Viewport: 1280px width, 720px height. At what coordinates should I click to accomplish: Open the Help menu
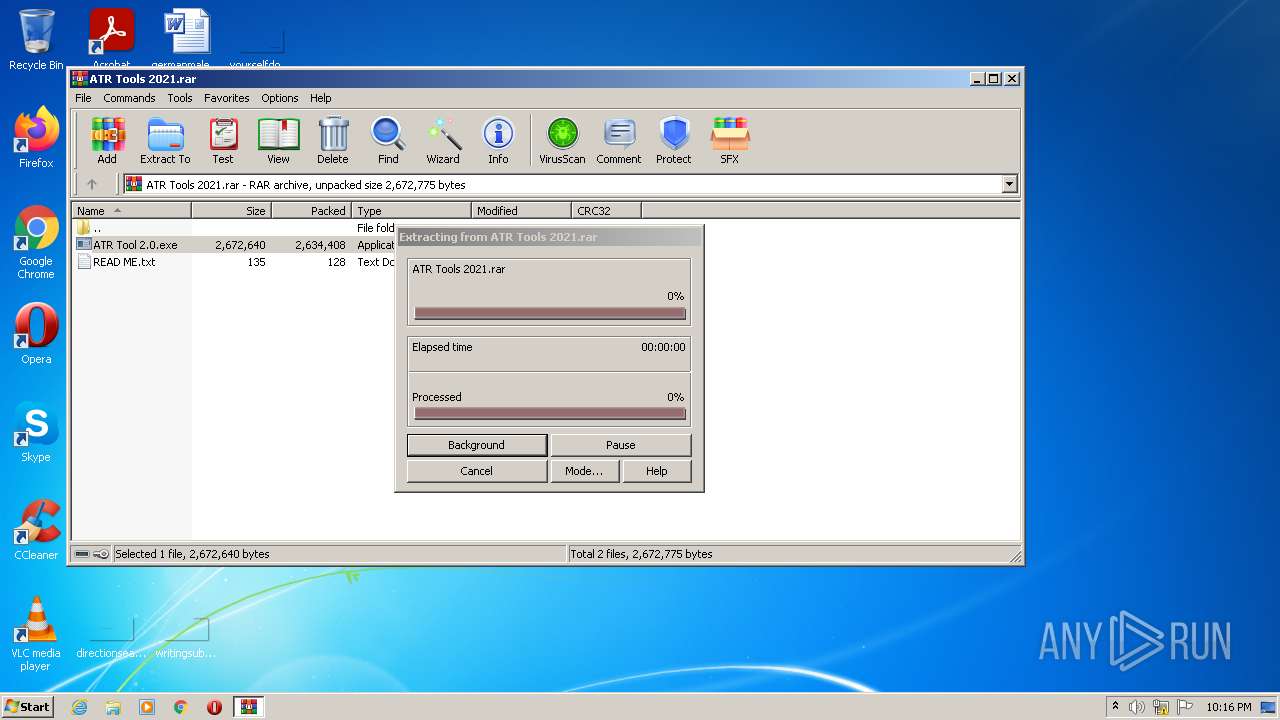tap(320, 98)
